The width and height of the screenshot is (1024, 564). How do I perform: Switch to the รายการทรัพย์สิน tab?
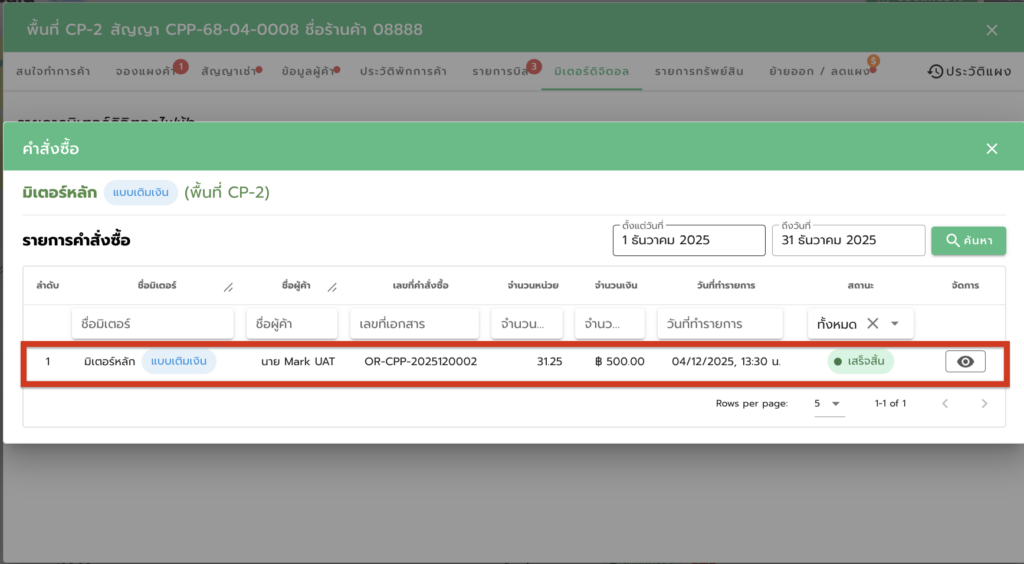click(701, 72)
